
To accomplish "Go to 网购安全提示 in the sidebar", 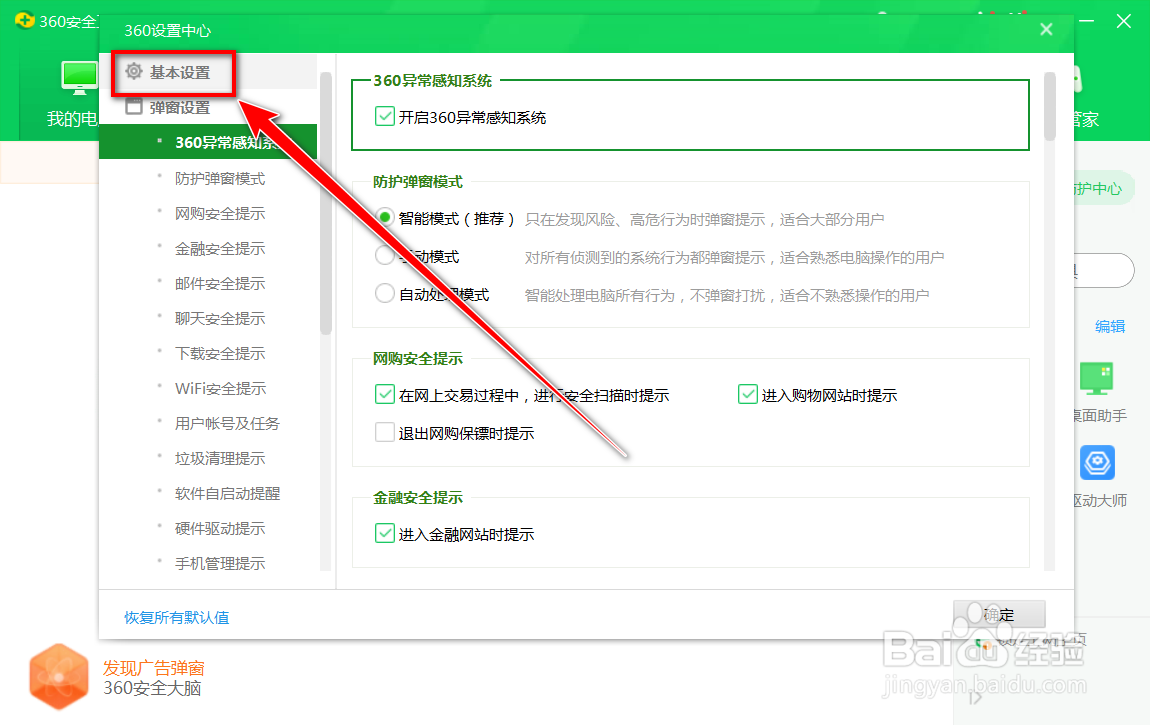I will point(219,213).
